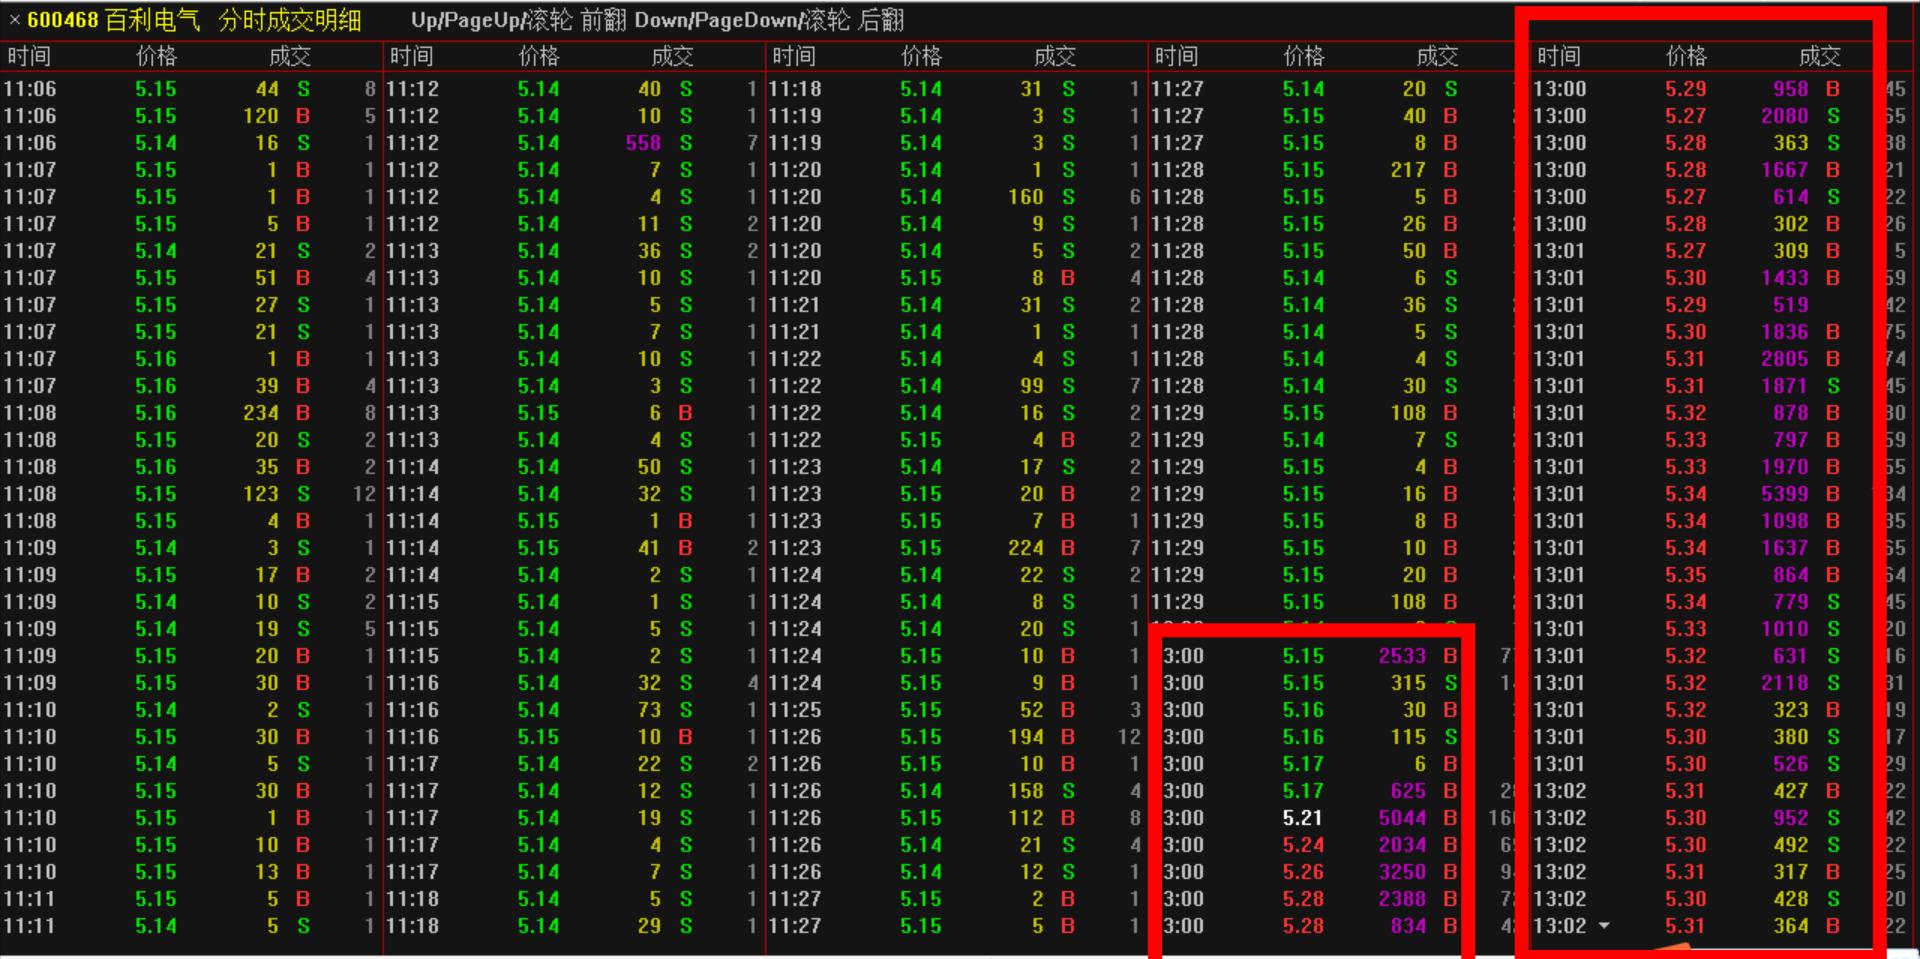Viewport: 1920px width, 959px height.
Task: Click the 600468 百利电气 stock title
Action: point(113,20)
